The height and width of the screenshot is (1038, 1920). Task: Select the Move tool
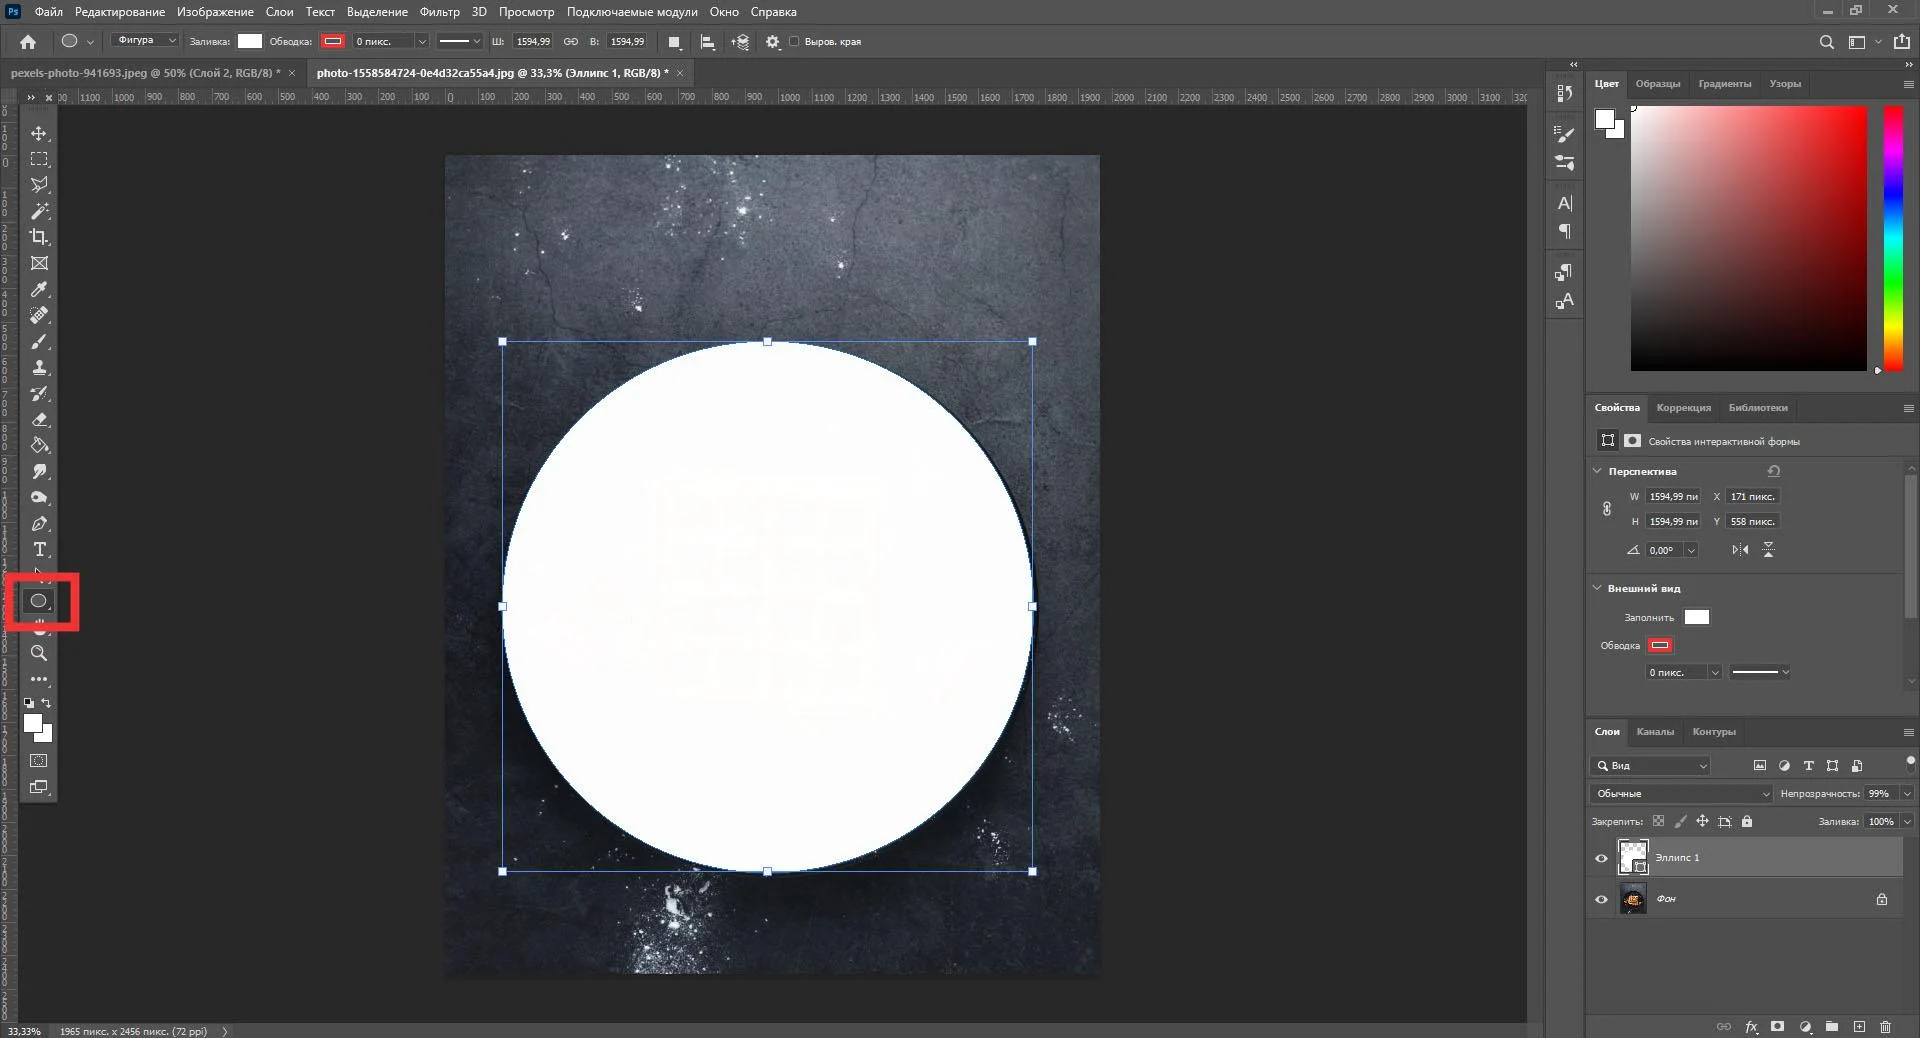click(x=39, y=133)
